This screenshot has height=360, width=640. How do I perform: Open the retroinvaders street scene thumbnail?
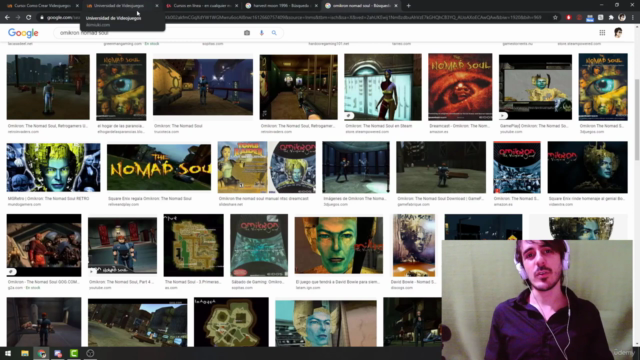(48, 87)
